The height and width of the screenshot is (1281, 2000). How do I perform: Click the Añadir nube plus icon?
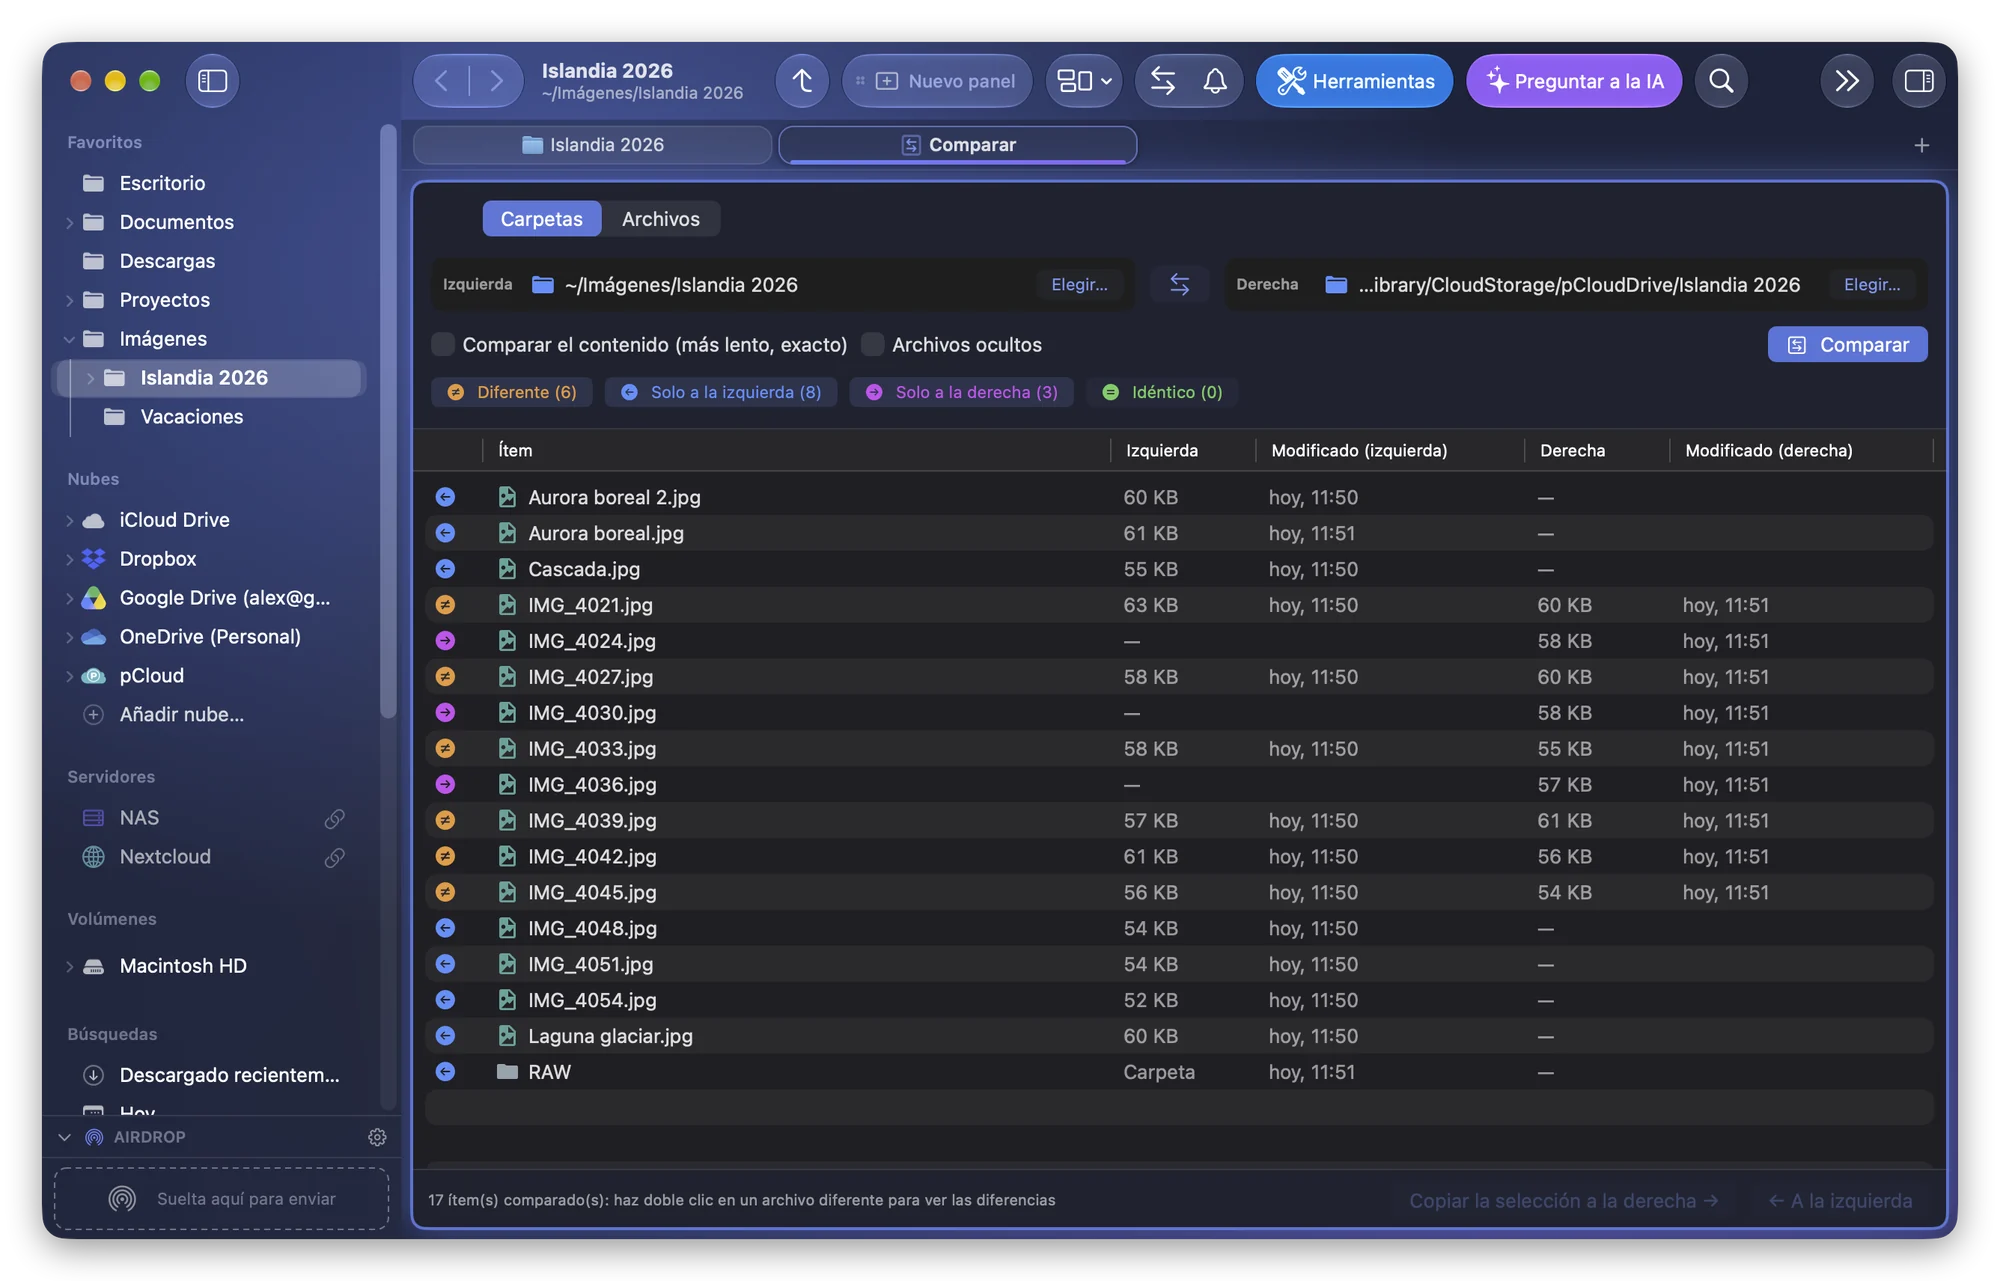coord(93,715)
